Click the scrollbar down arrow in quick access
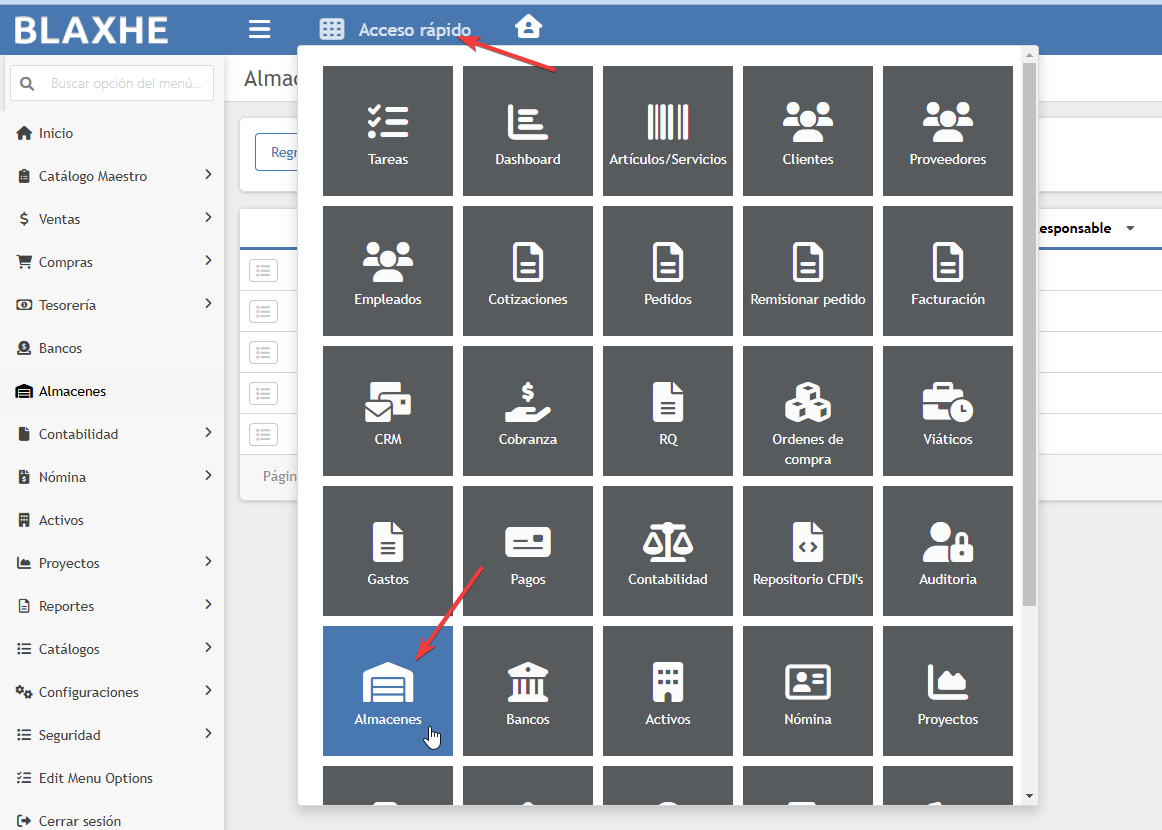Image resolution: width=1162 pixels, height=830 pixels. (1029, 796)
